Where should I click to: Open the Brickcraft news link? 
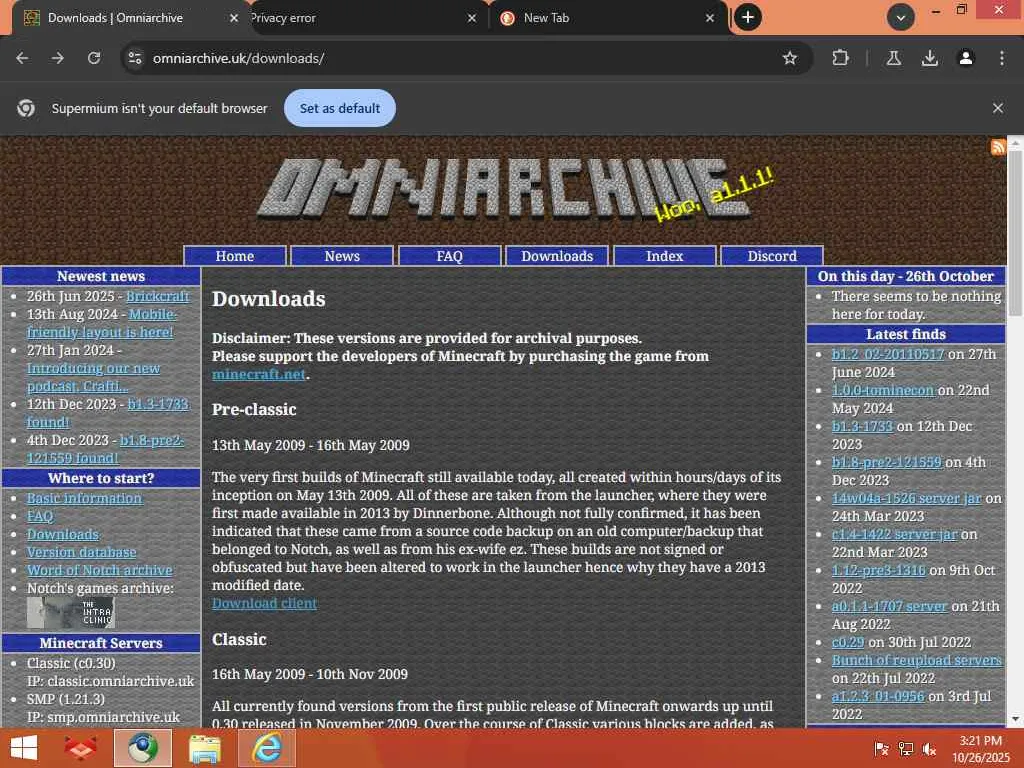point(157,296)
